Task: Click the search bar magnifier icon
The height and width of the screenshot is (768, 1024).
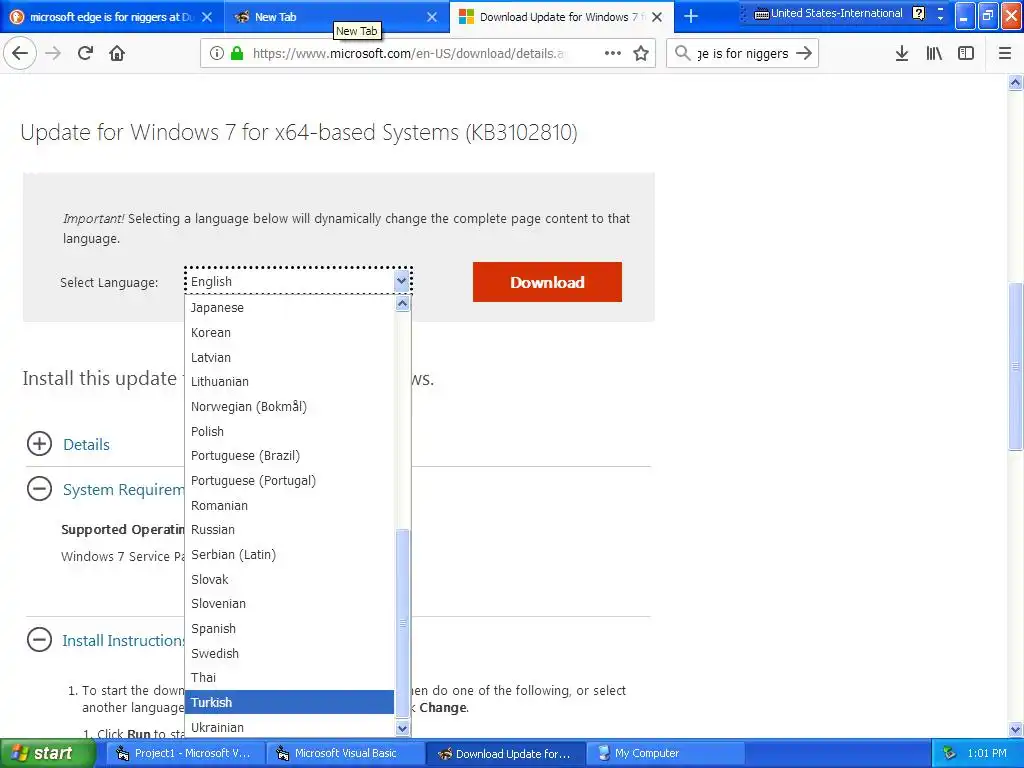Action: [x=682, y=53]
